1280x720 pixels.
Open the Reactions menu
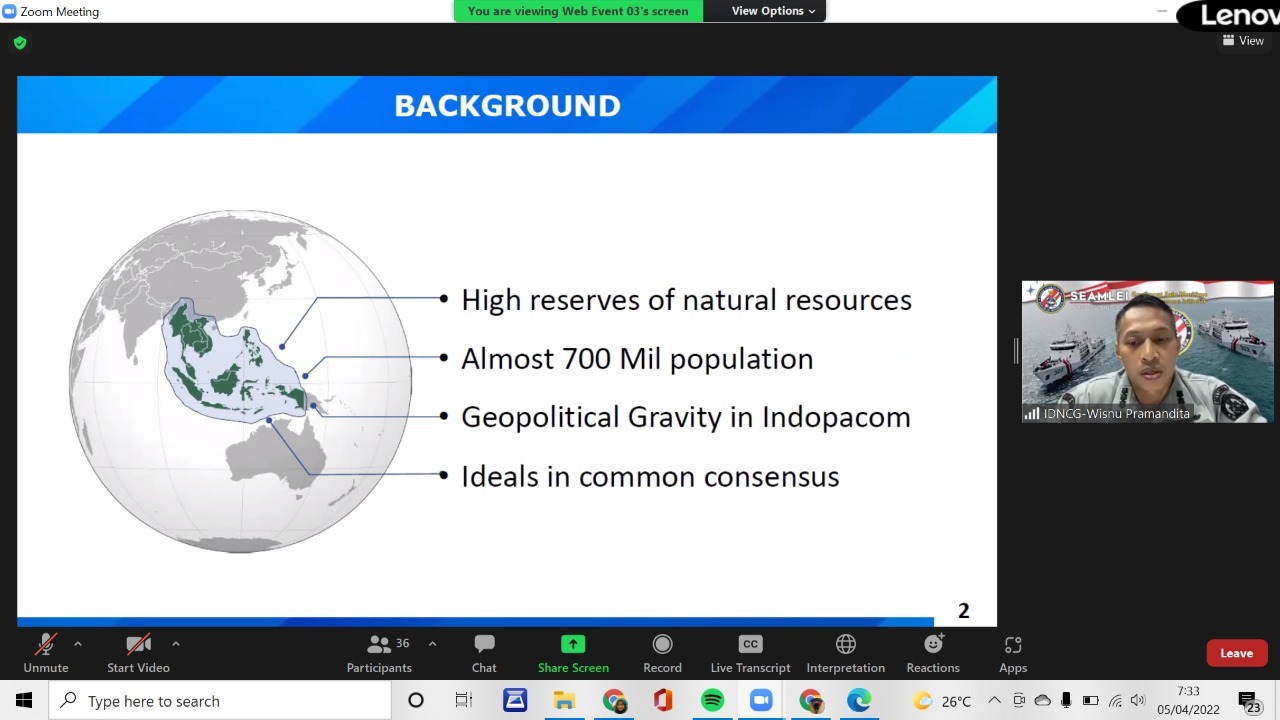[933, 654]
